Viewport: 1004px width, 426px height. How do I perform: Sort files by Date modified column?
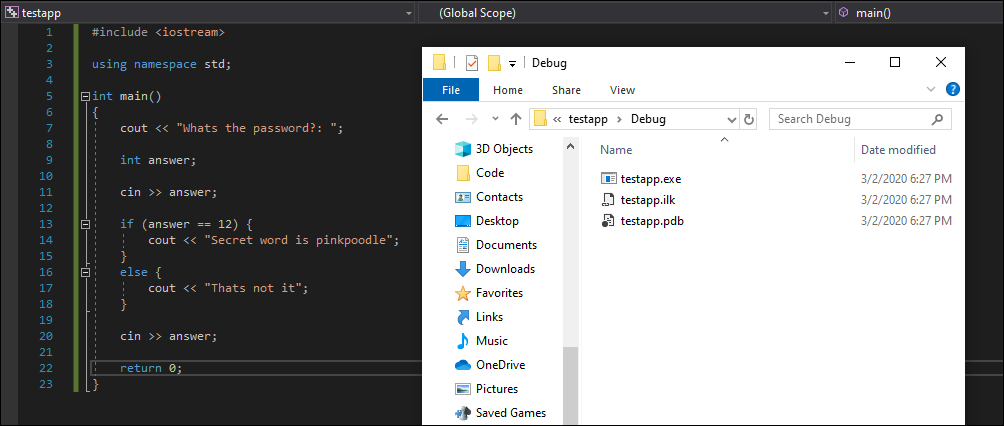pos(898,150)
